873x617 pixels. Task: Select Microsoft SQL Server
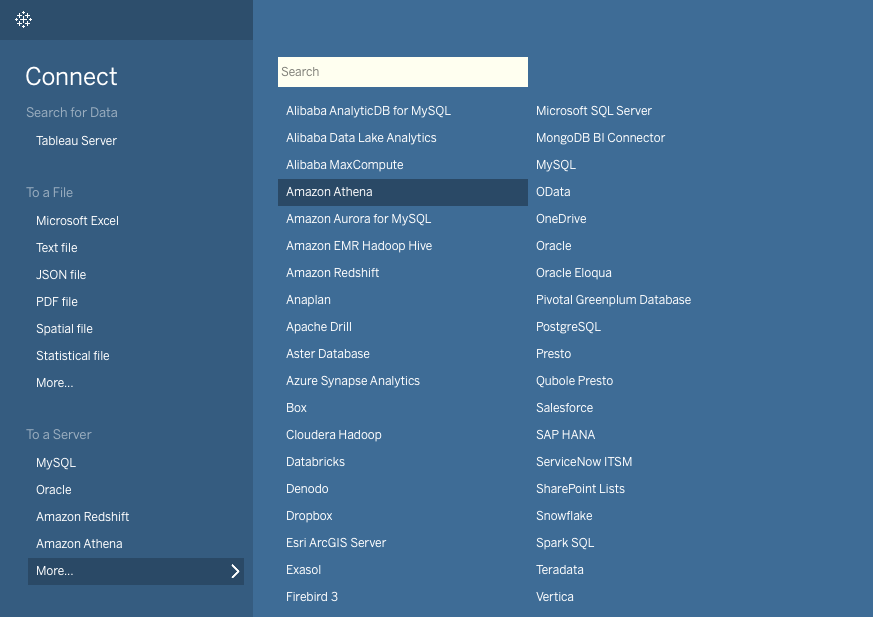point(594,111)
